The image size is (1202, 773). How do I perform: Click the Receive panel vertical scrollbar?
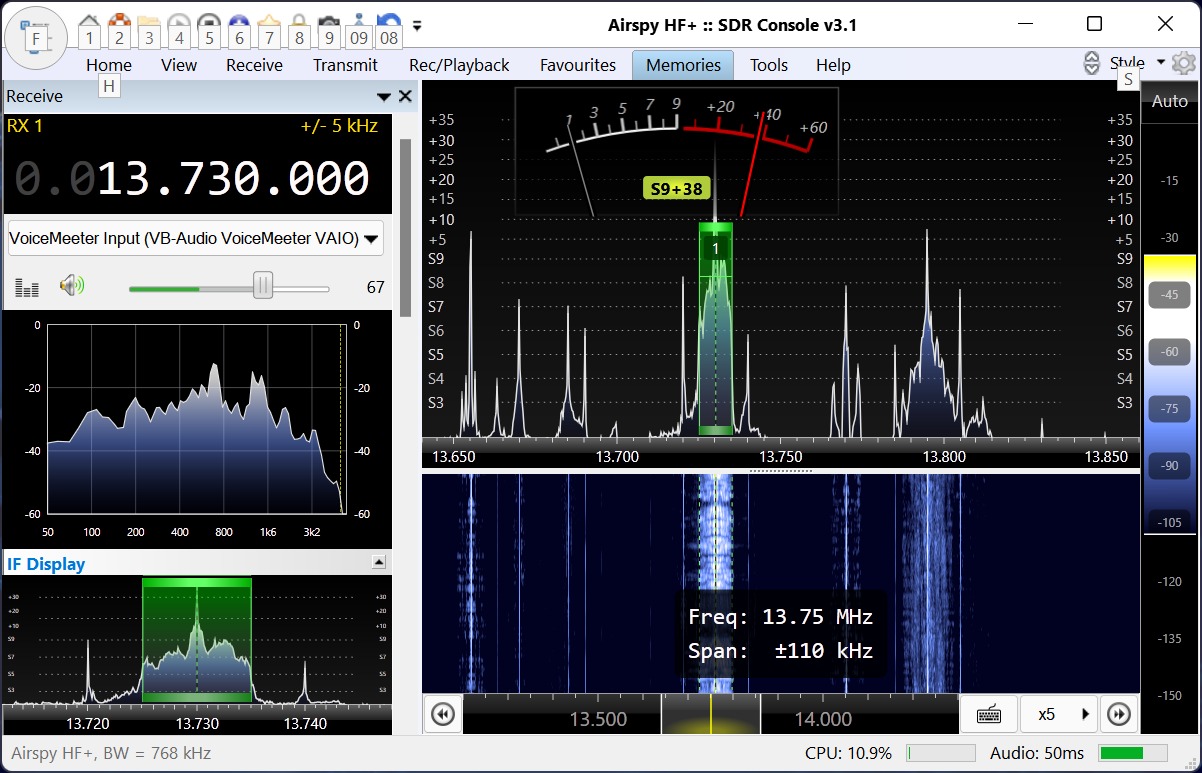coord(405,228)
